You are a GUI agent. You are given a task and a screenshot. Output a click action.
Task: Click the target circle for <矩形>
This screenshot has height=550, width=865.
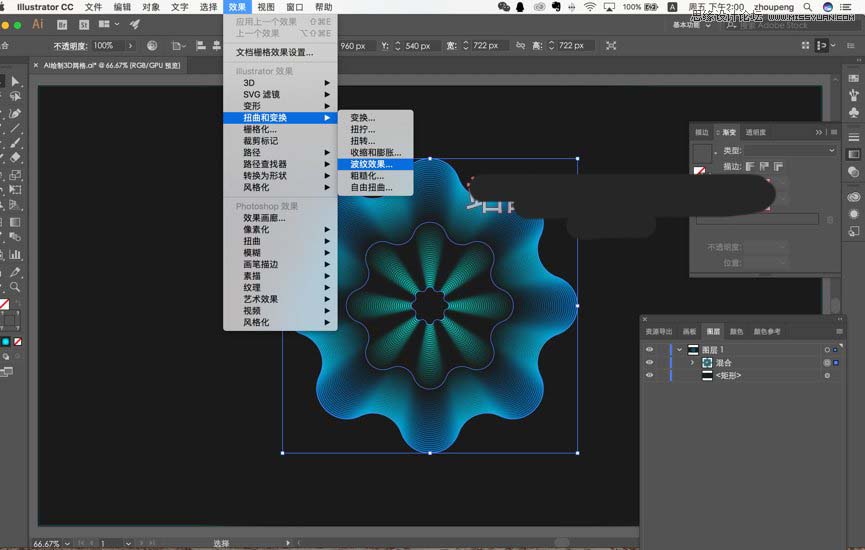827,375
